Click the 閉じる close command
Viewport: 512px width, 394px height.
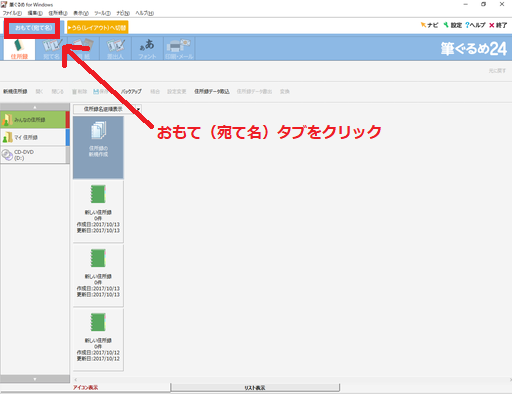[x=57, y=91]
